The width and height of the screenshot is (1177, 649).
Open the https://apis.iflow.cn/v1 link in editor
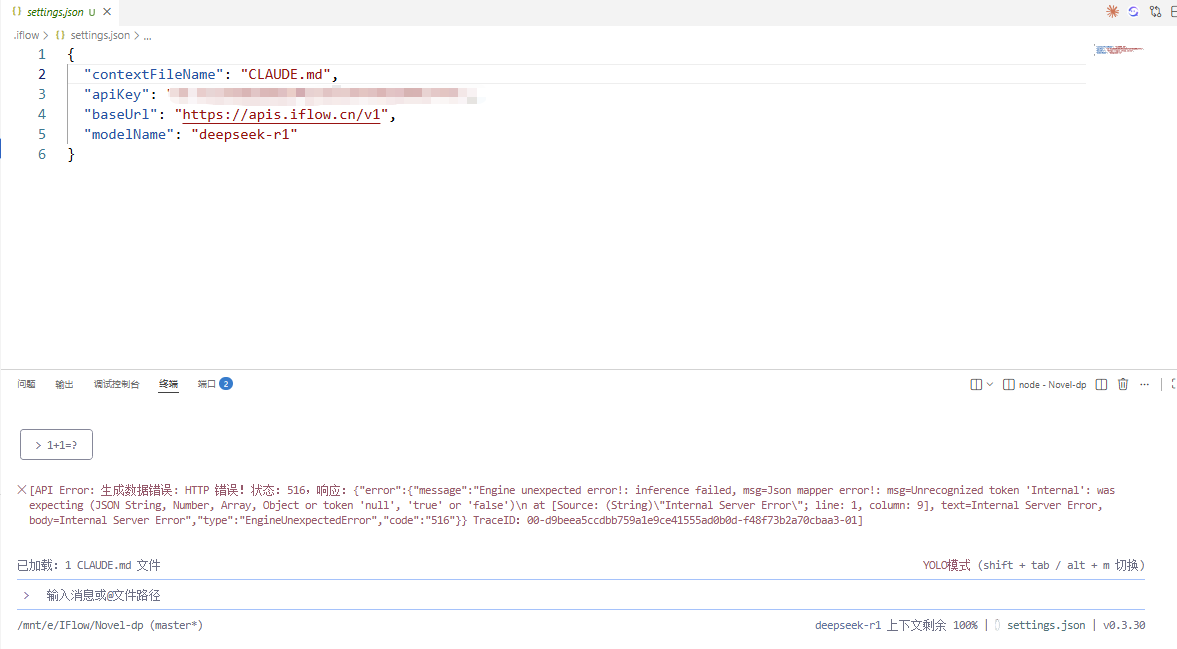[282, 114]
